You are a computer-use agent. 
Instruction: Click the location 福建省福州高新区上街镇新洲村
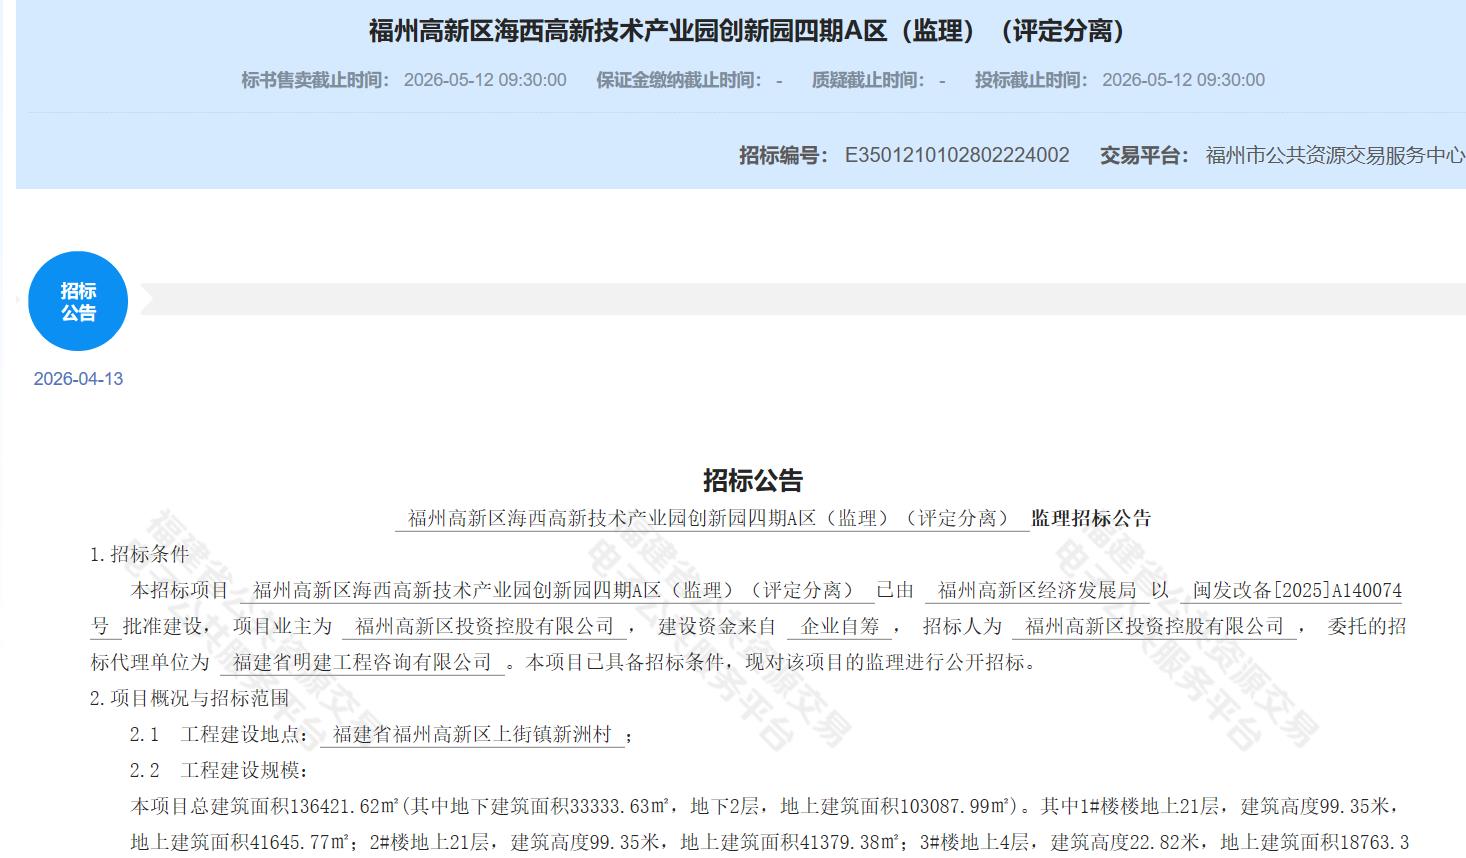click(x=472, y=734)
